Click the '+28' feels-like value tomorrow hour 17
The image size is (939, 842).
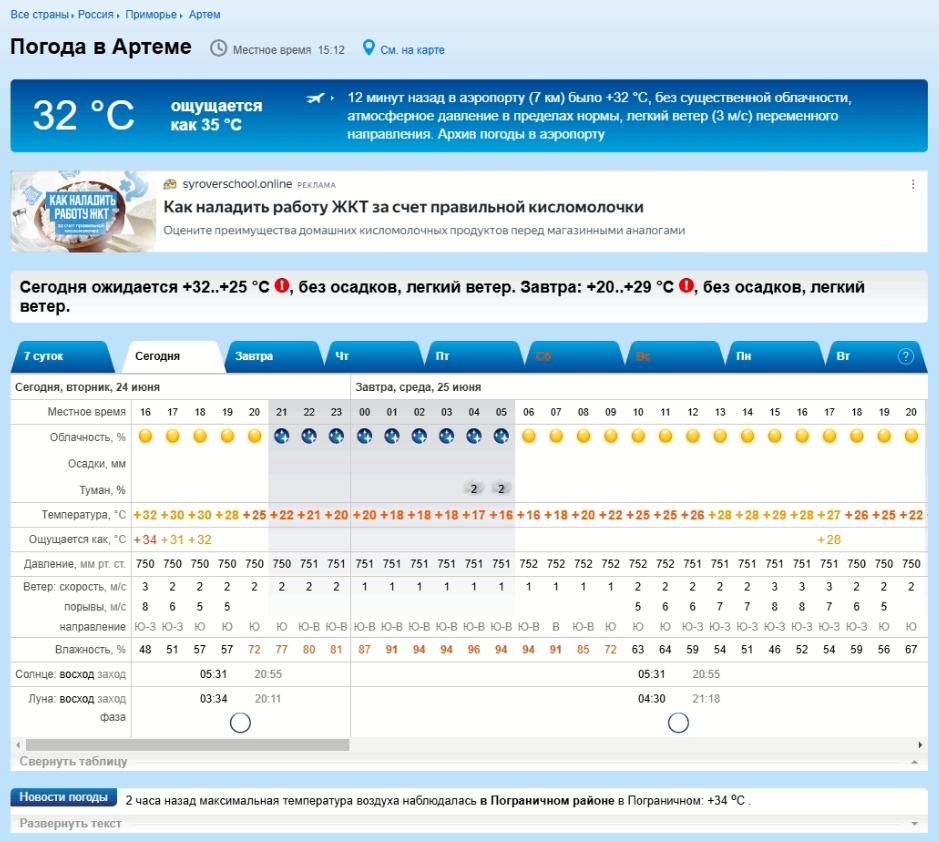829,540
